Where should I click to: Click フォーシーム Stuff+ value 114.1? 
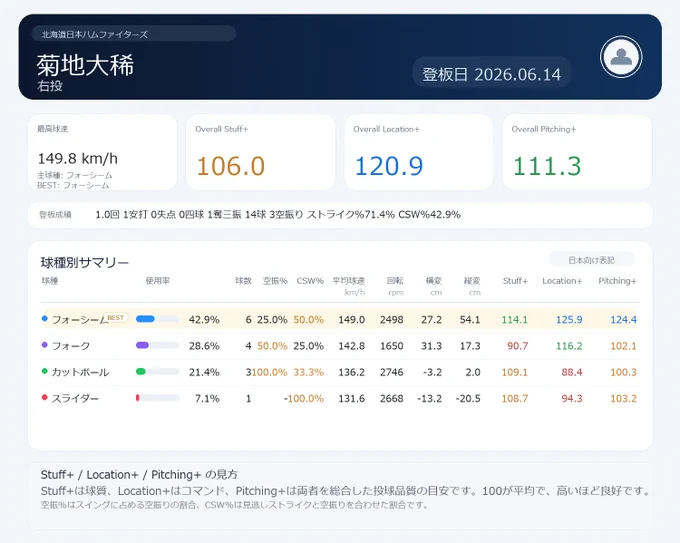(x=515, y=320)
